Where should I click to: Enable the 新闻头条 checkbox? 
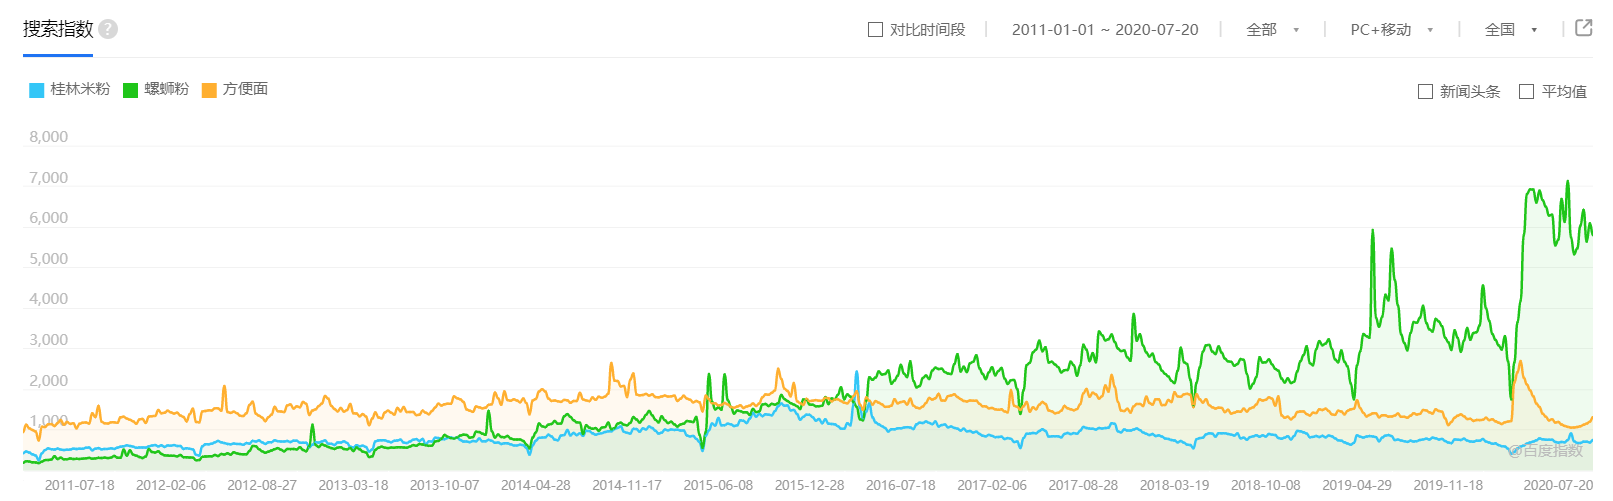pos(1425,92)
